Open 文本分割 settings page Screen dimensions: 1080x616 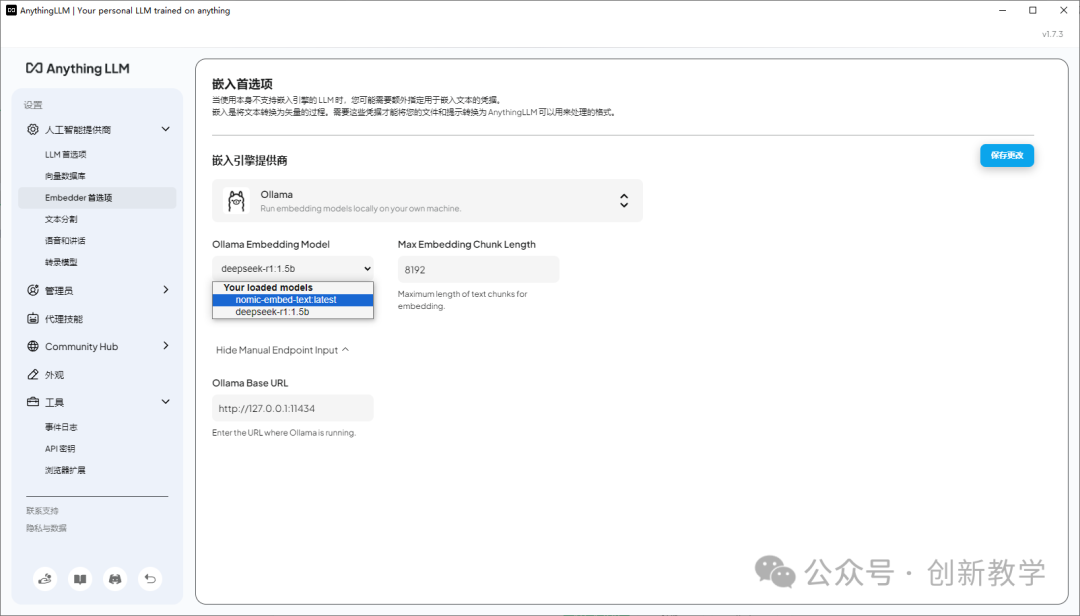pos(61,219)
